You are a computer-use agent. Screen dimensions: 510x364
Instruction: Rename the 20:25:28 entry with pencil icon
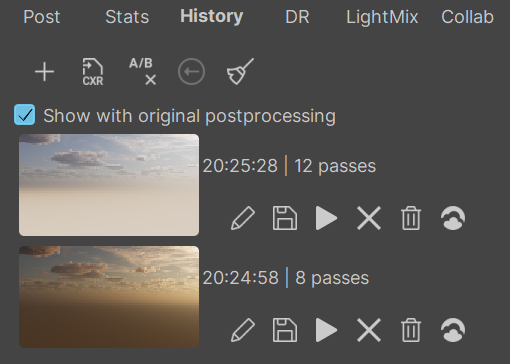point(243,218)
